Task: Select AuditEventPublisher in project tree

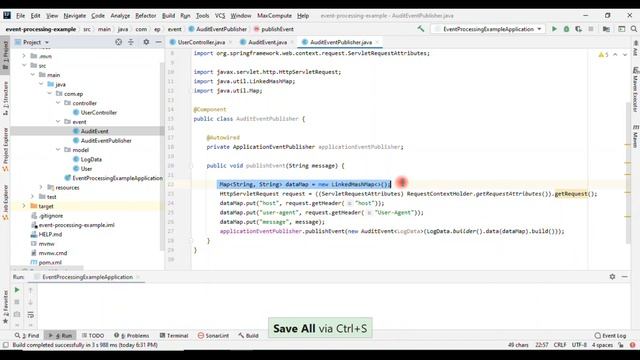Action: (106, 140)
